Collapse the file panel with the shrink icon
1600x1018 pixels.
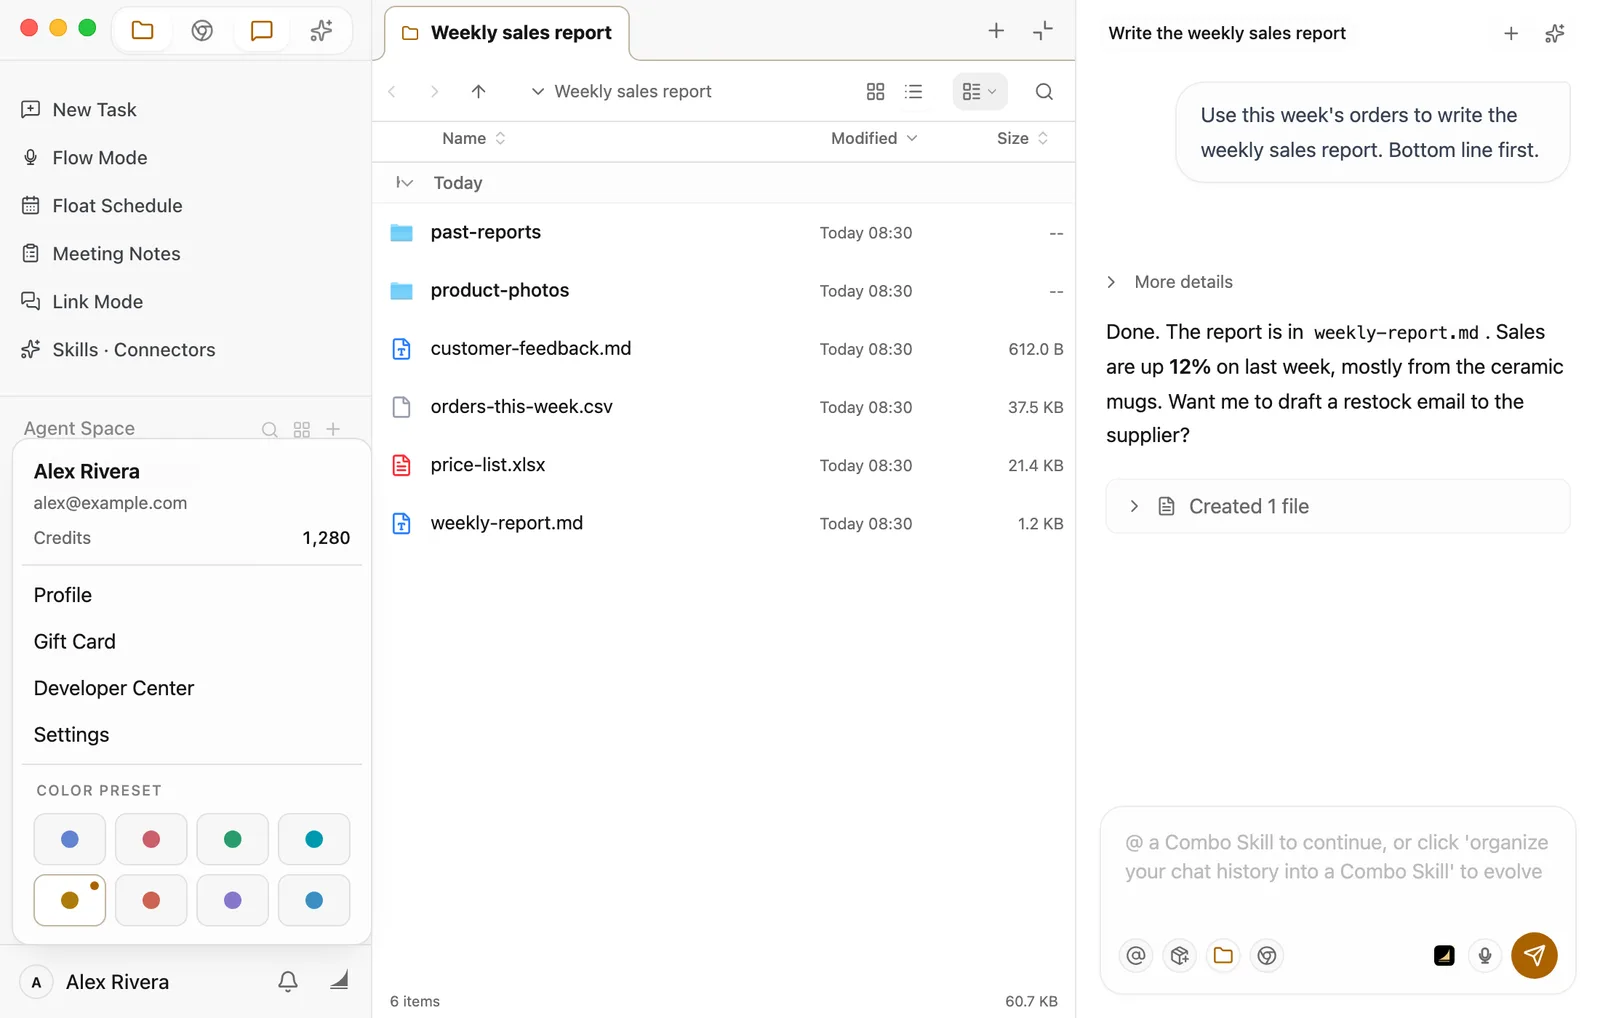click(x=1043, y=31)
